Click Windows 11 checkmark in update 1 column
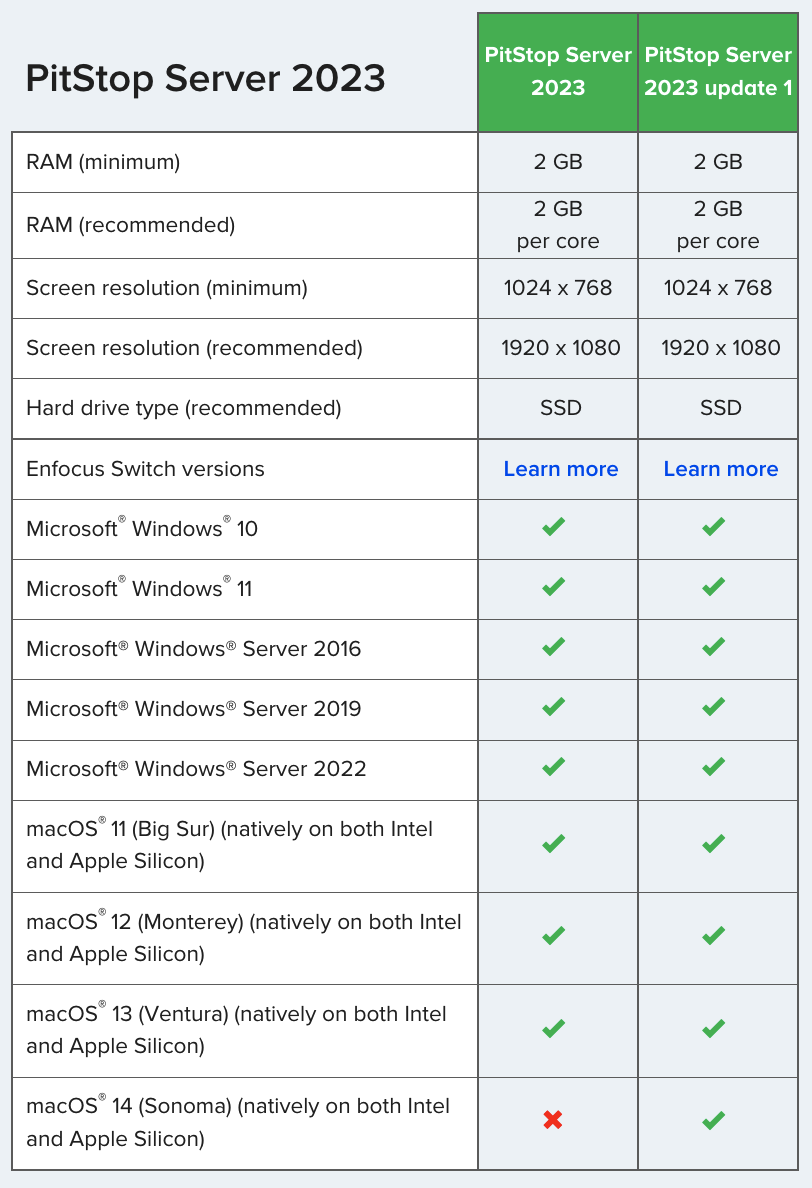 tap(714, 586)
